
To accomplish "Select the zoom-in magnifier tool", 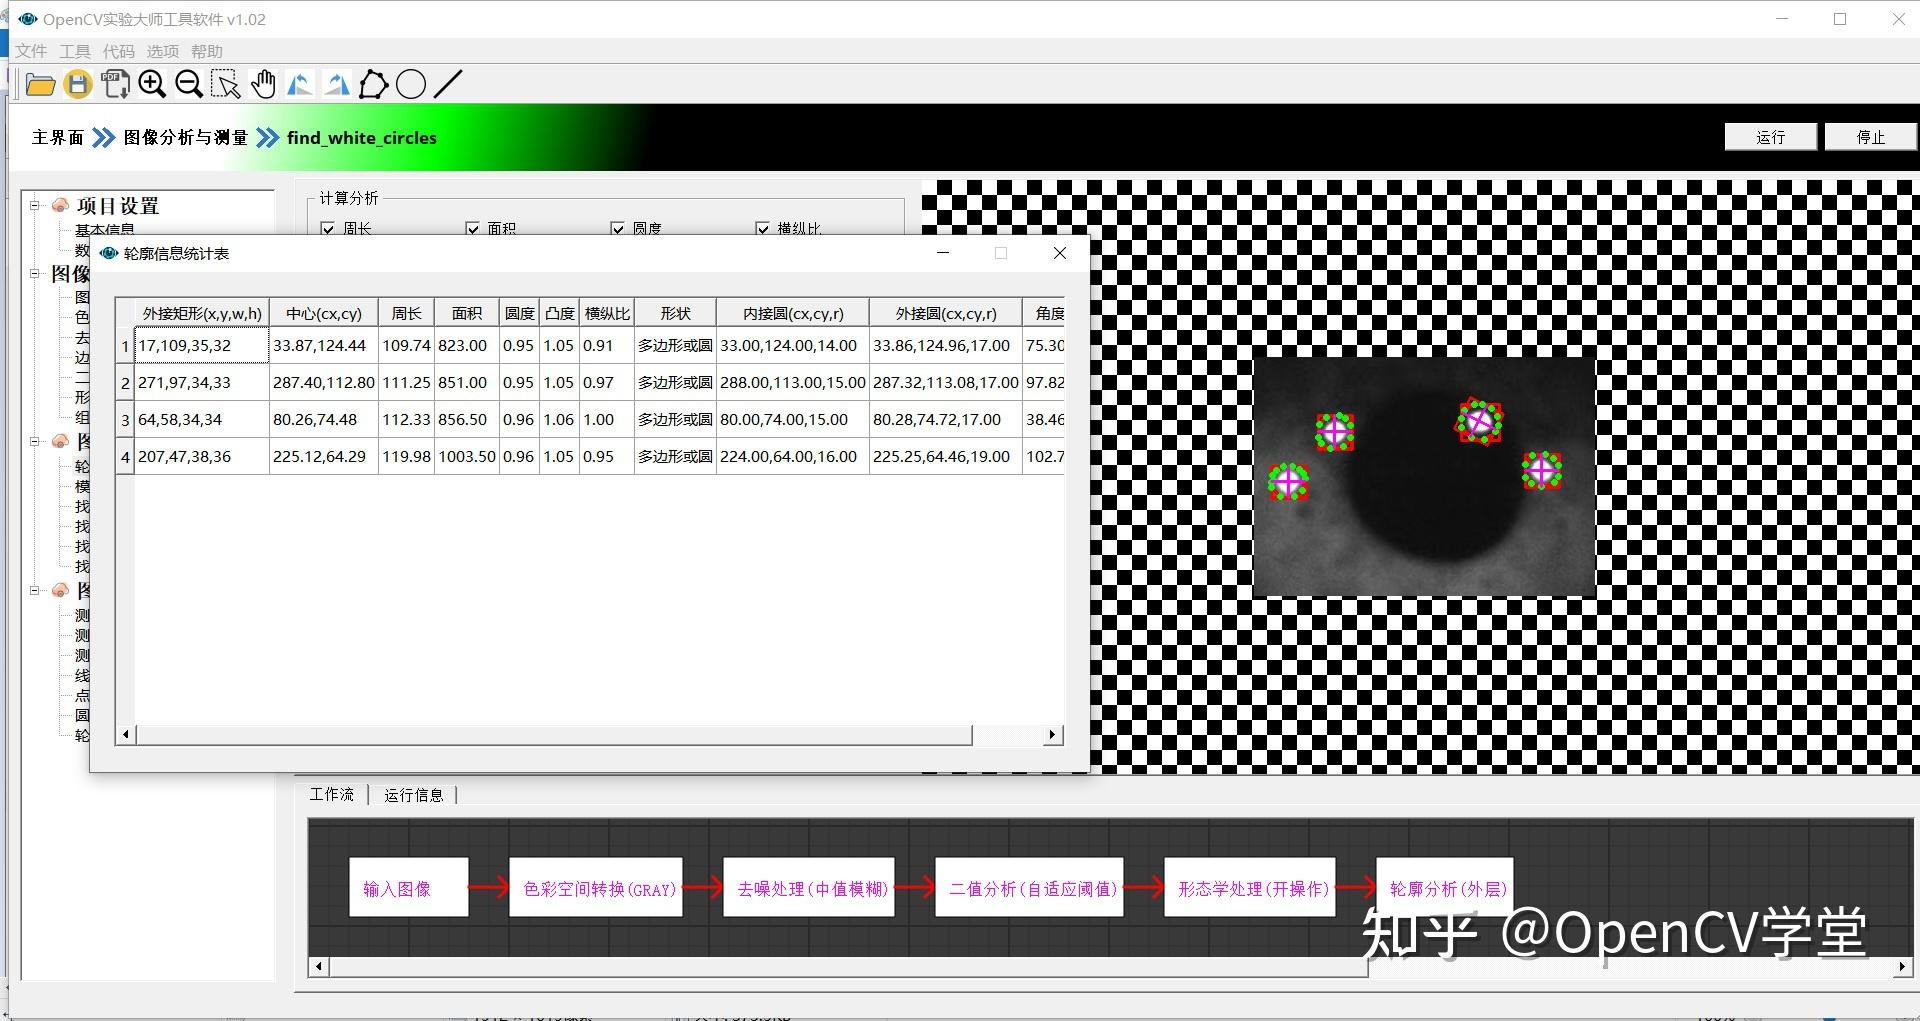I will click(152, 84).
